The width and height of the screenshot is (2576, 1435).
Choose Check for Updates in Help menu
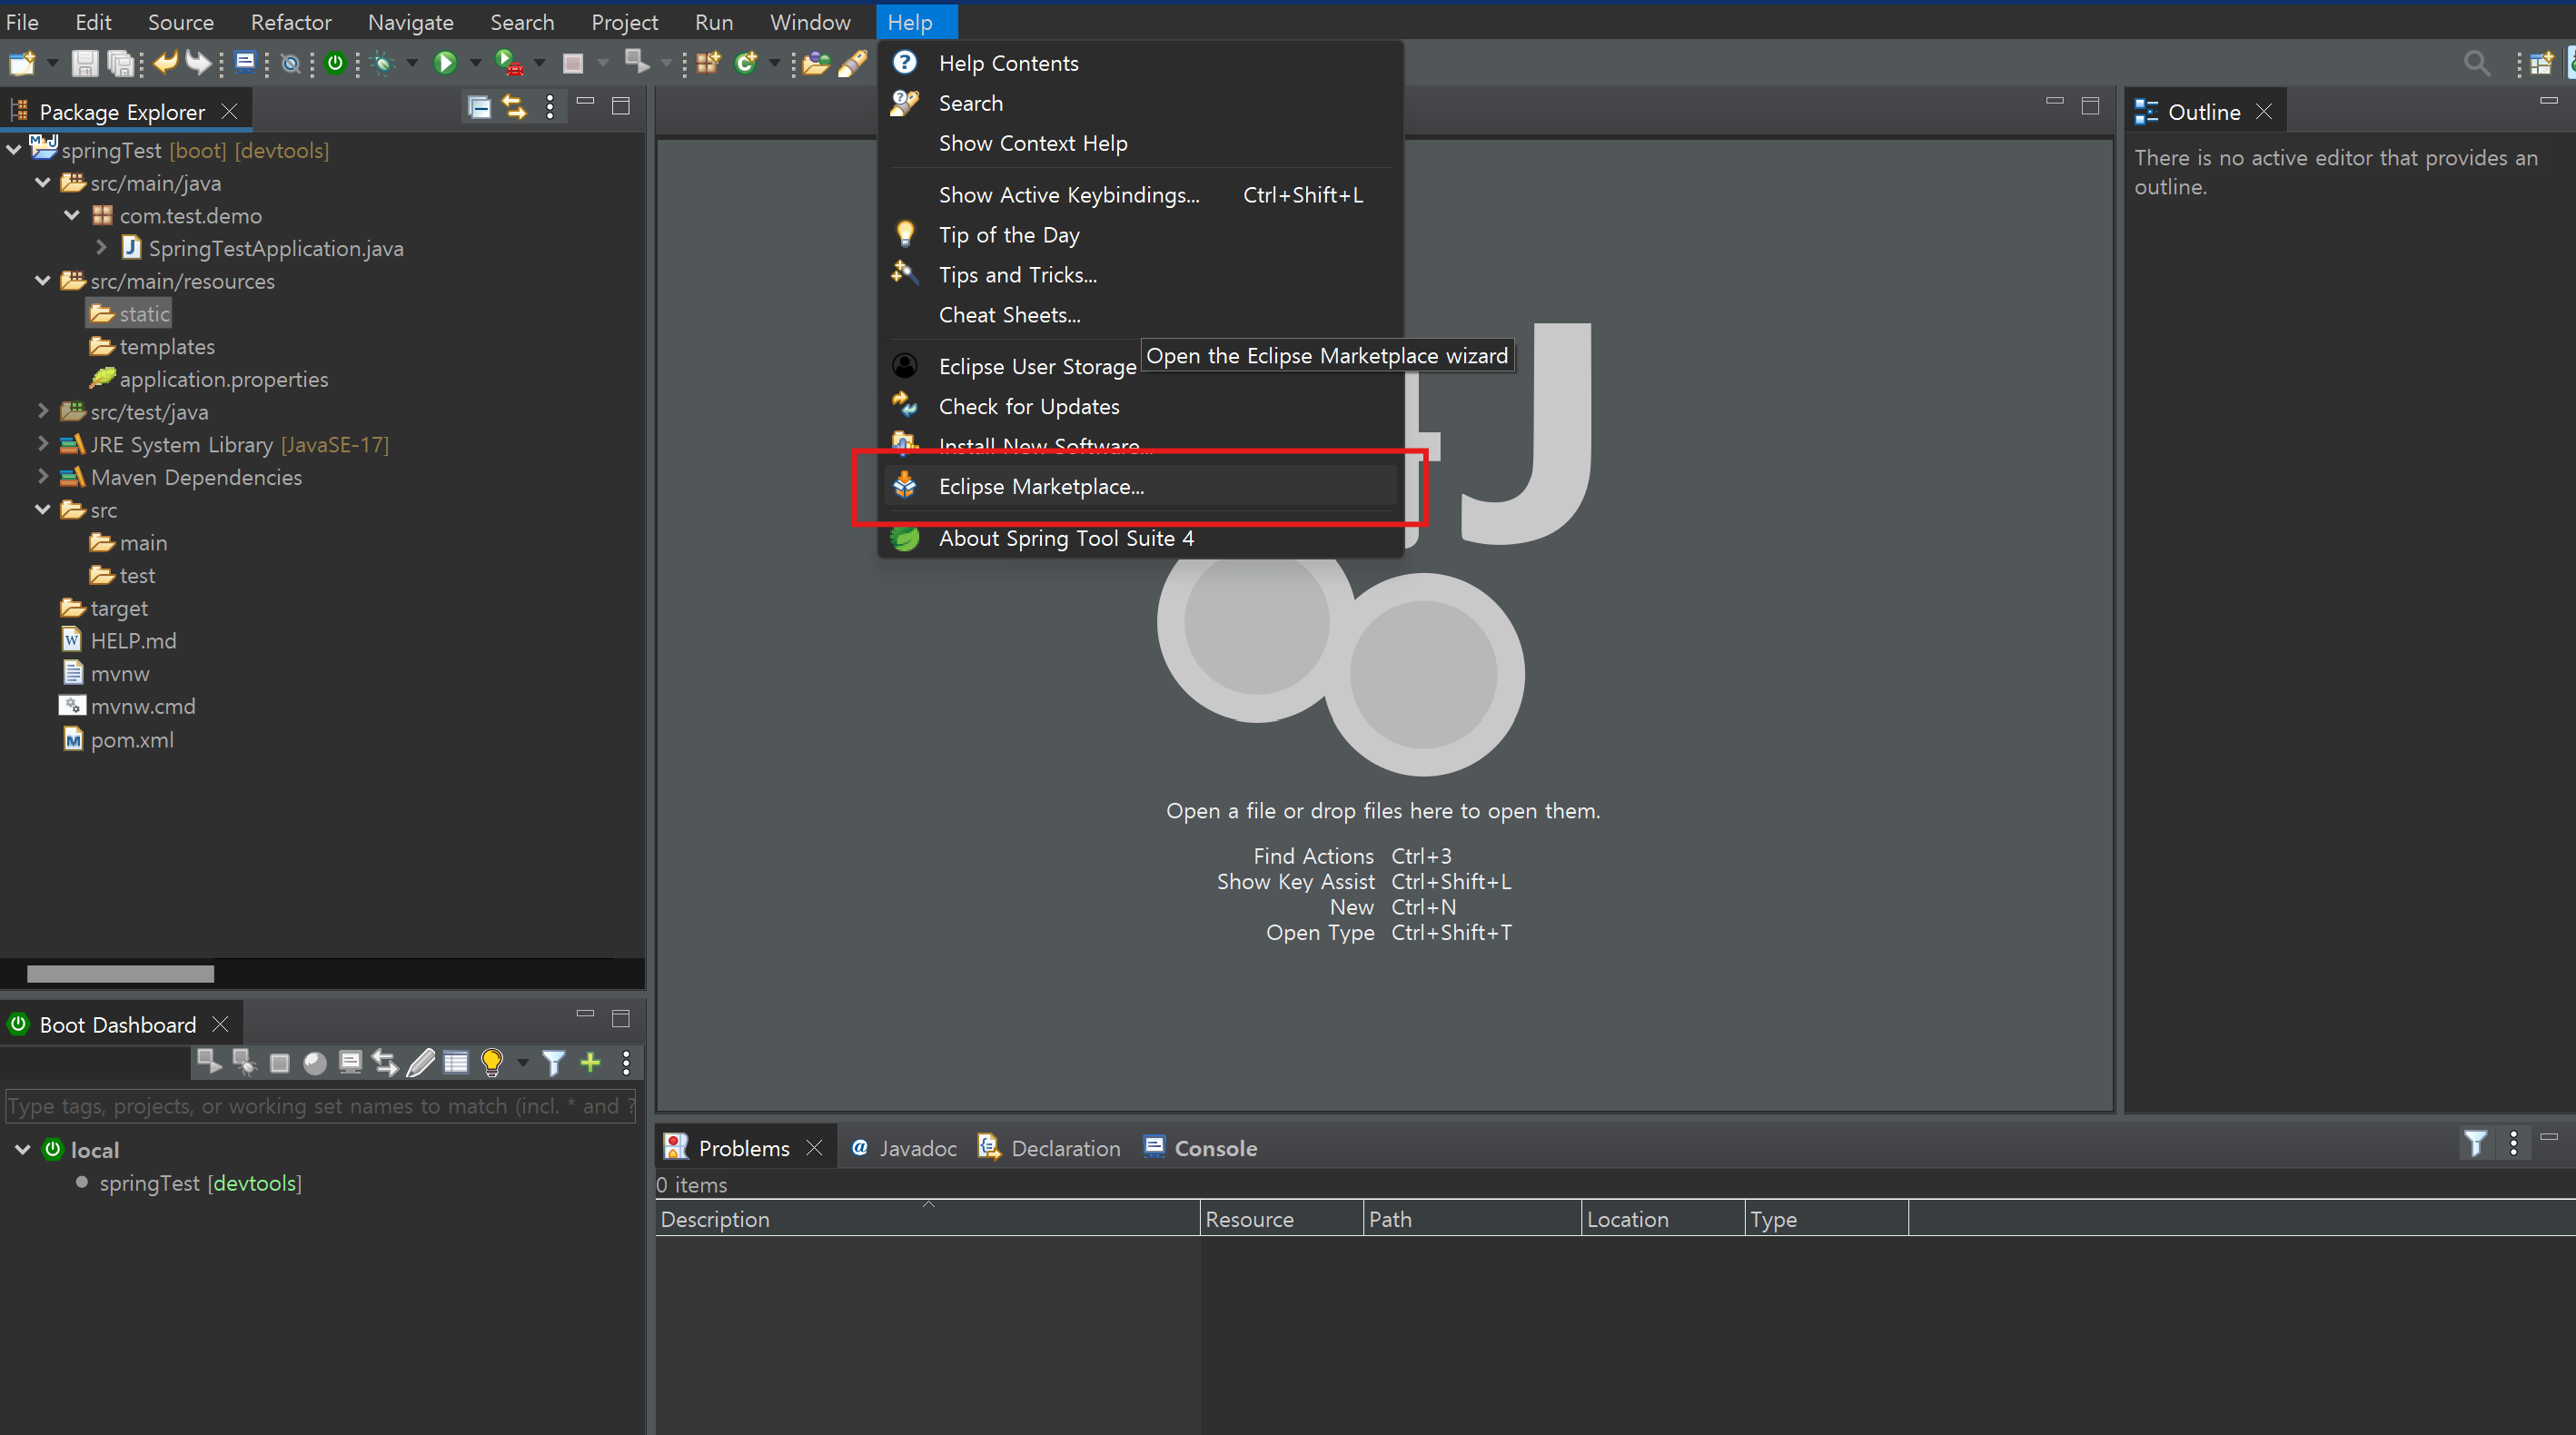point(1028,406)
